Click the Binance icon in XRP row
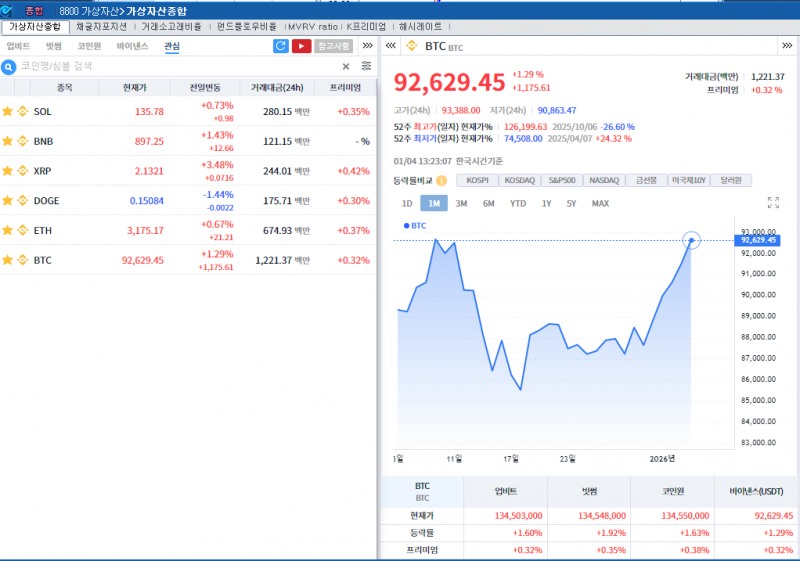This screenshot has height=561, width=800. 22,170
